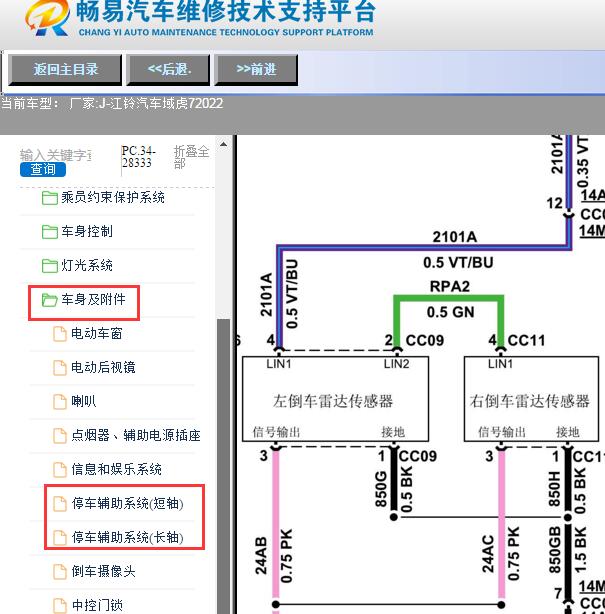Click the sidebar scrollbar up arrow

[x=224, y=144]
